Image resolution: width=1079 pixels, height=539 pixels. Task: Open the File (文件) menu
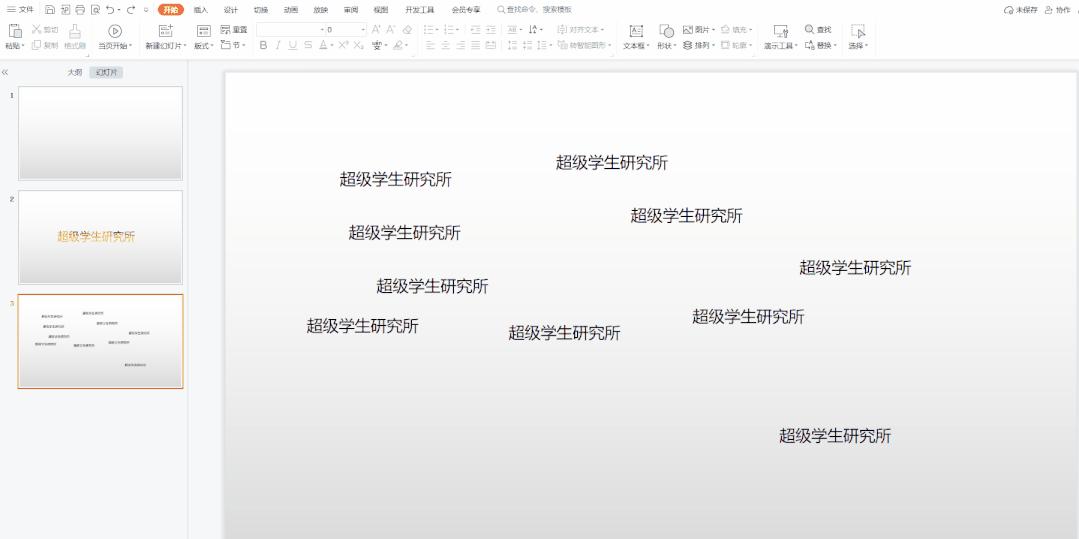tap(20, 10)
